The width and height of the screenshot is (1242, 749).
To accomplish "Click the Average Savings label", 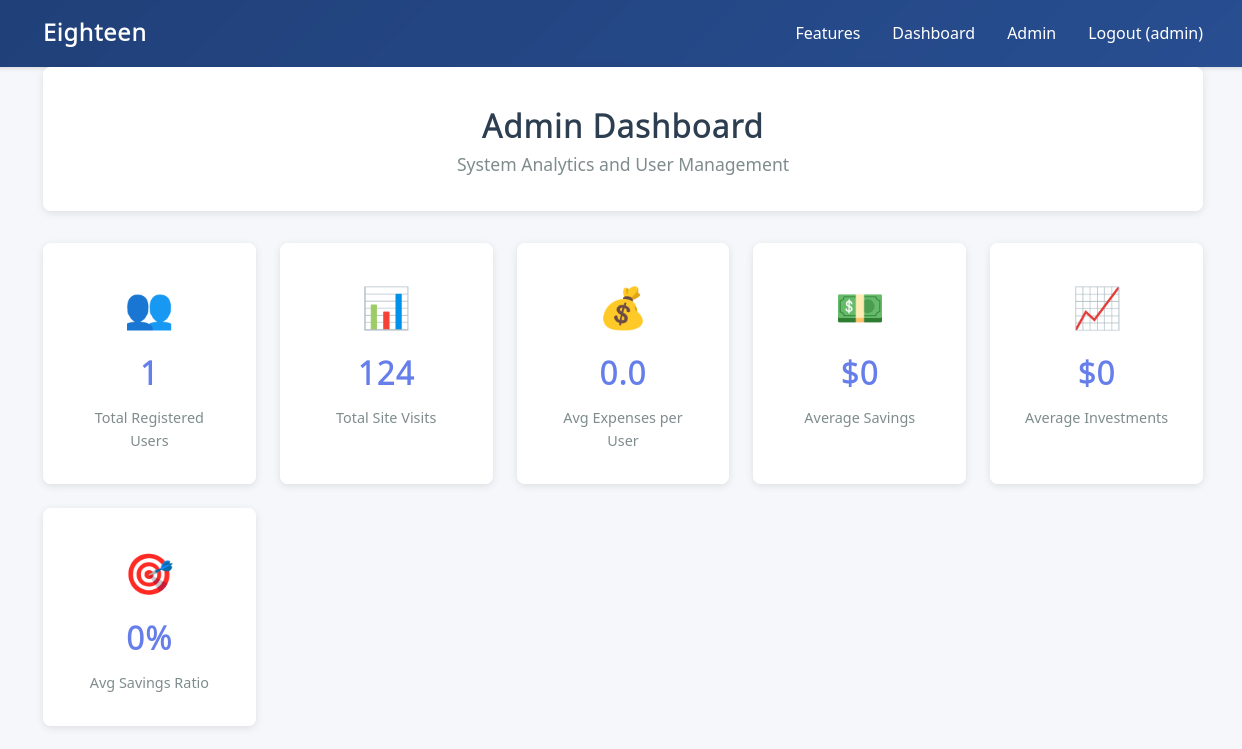I will click(859, 418).
